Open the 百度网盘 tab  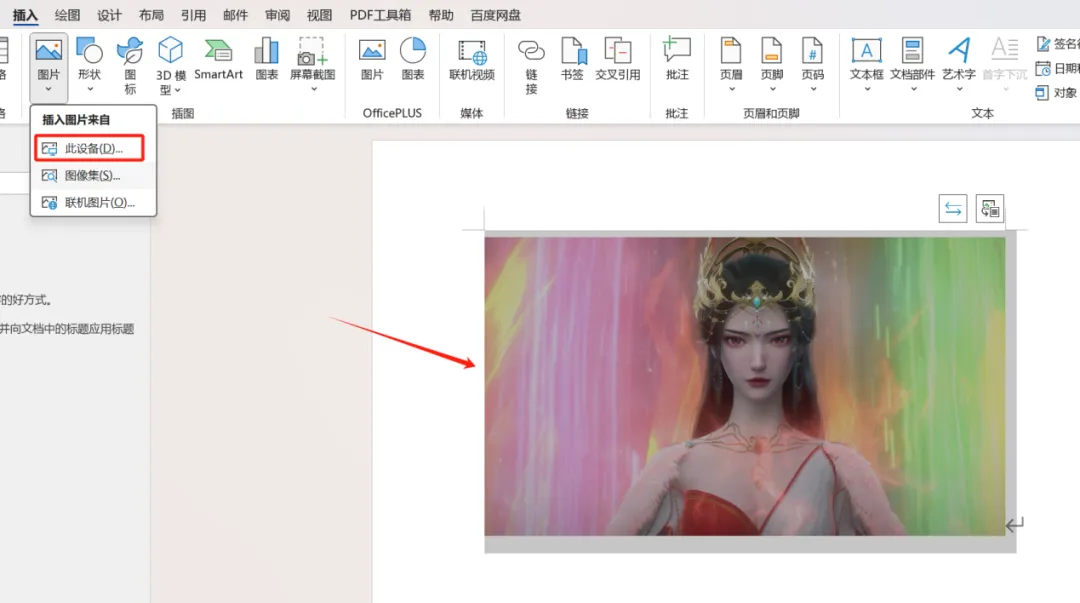pyautogui.click(x=495, y=15)
